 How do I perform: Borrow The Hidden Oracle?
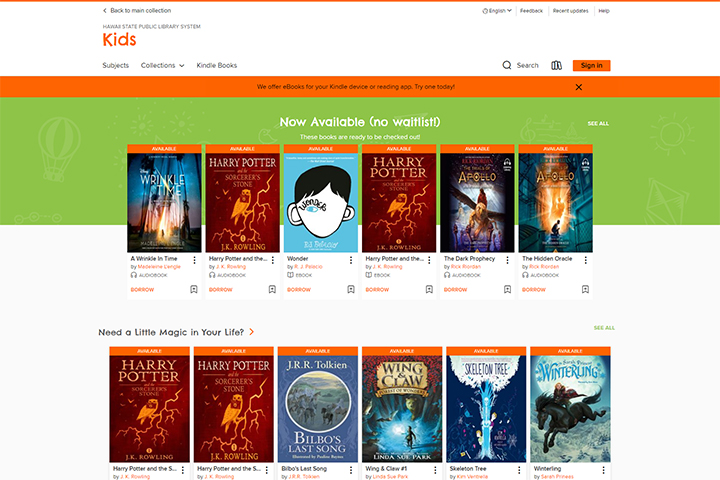click(x=534, y=290)
